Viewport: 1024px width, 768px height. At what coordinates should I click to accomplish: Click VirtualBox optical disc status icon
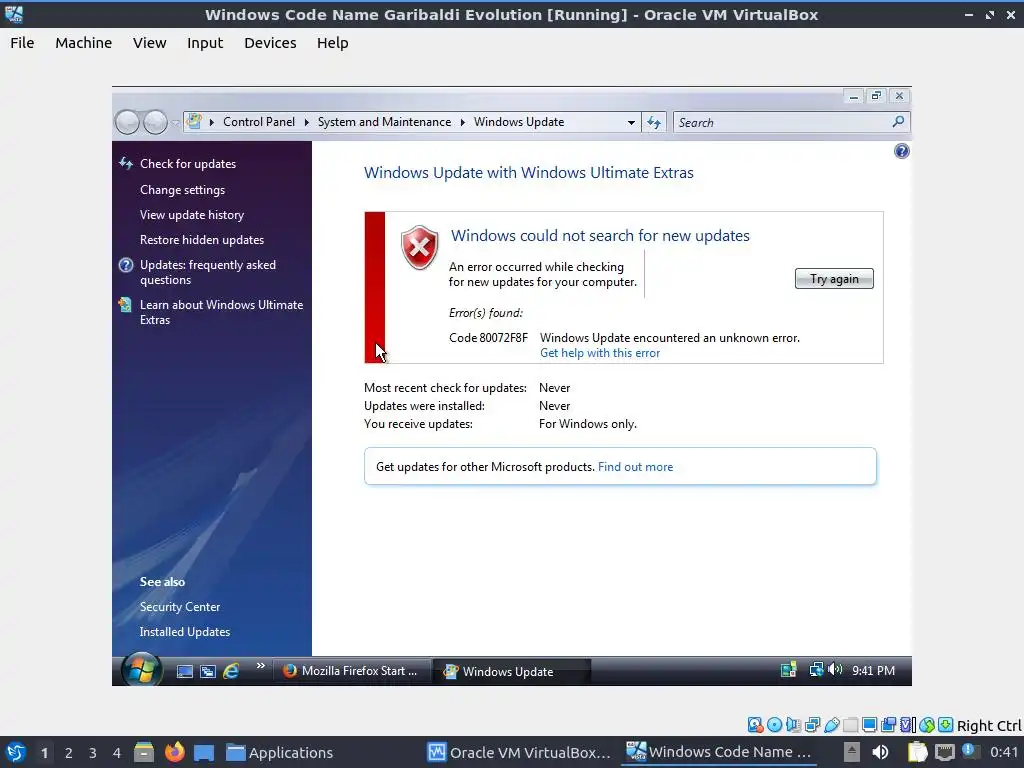click(x=775, y=725)
